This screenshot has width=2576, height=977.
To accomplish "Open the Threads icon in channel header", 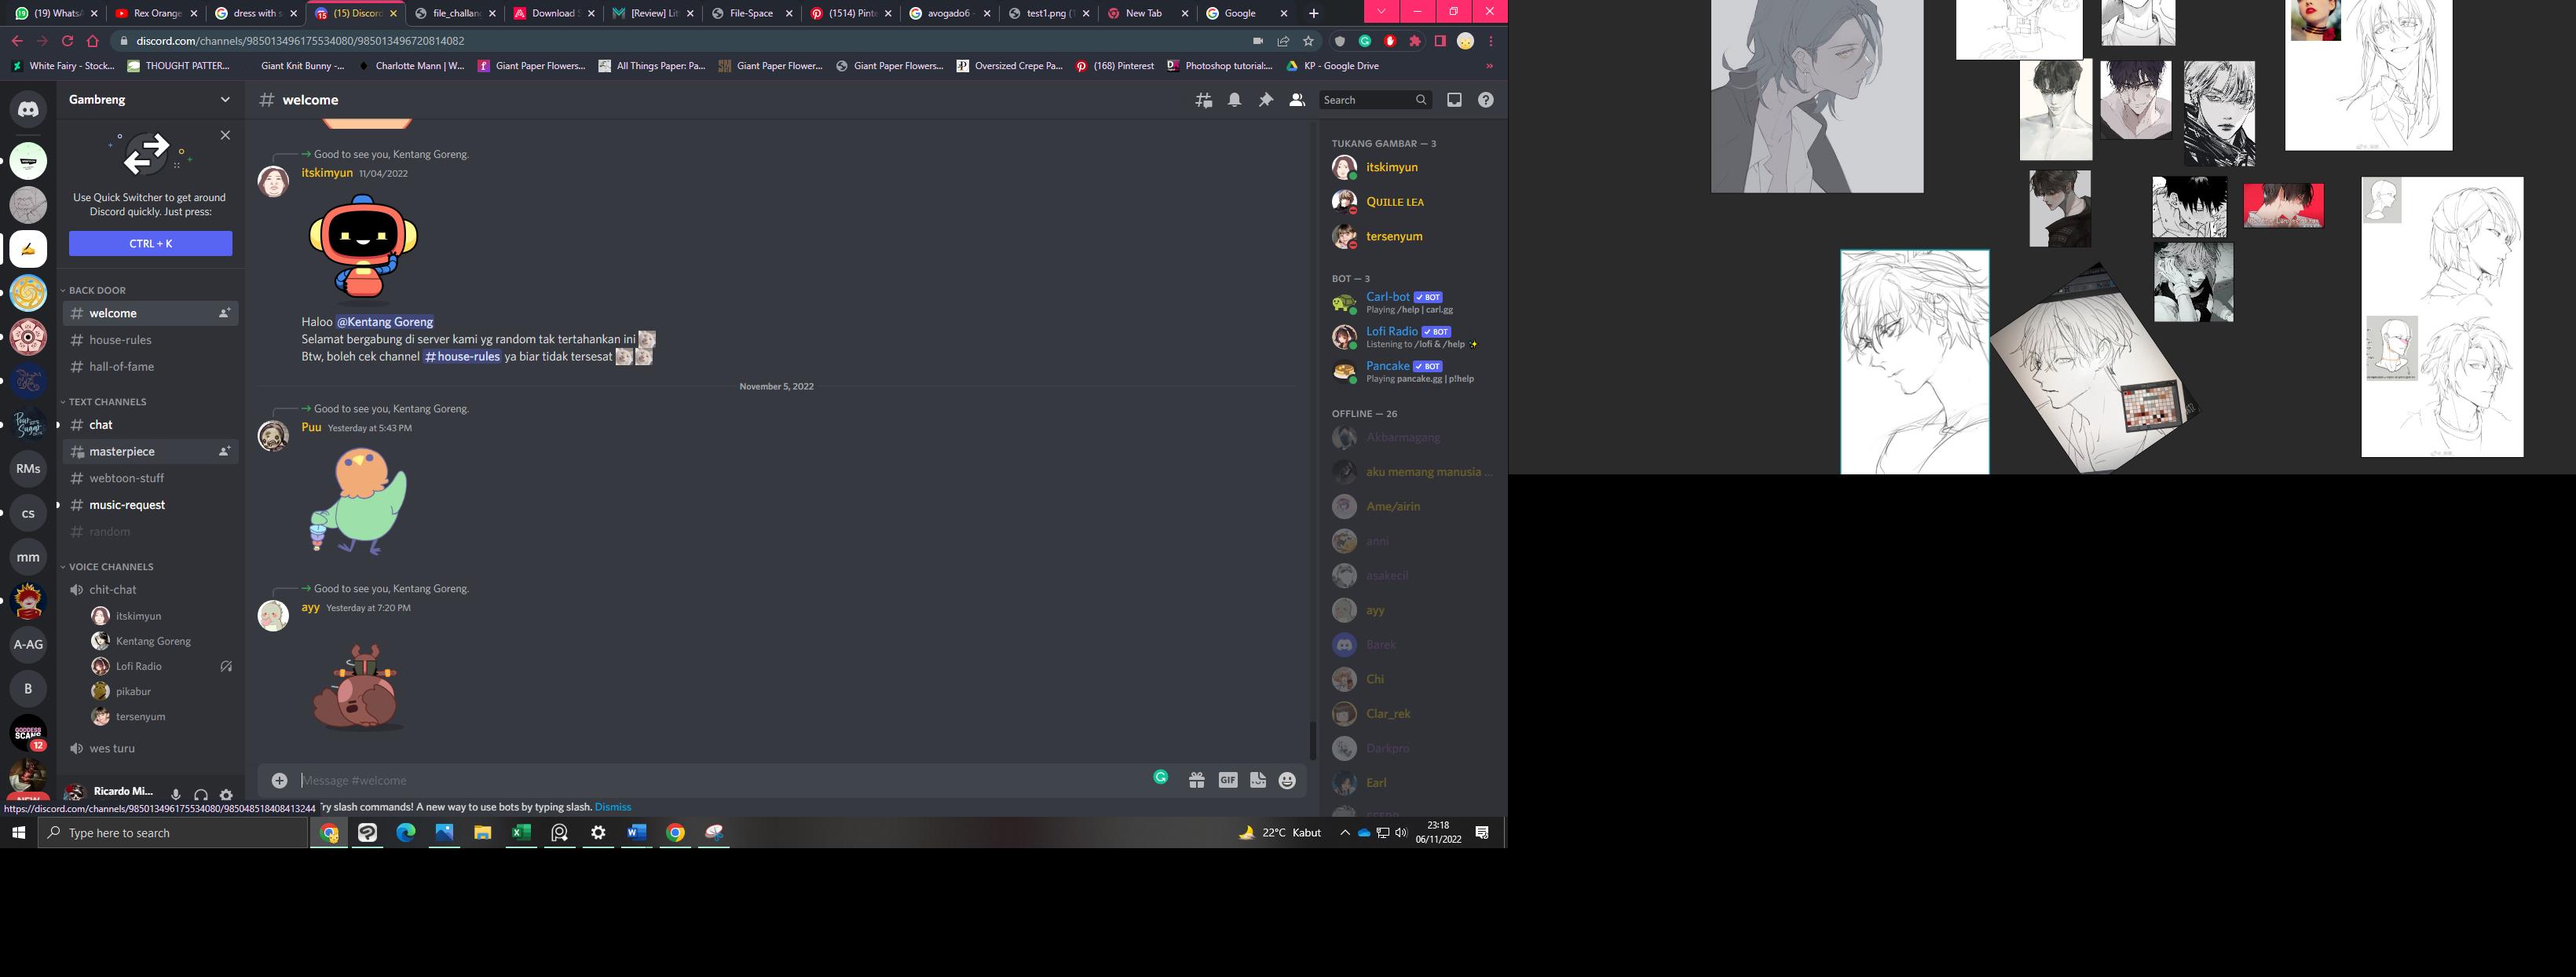I will pyautogui.click(x=1204, y=100).
